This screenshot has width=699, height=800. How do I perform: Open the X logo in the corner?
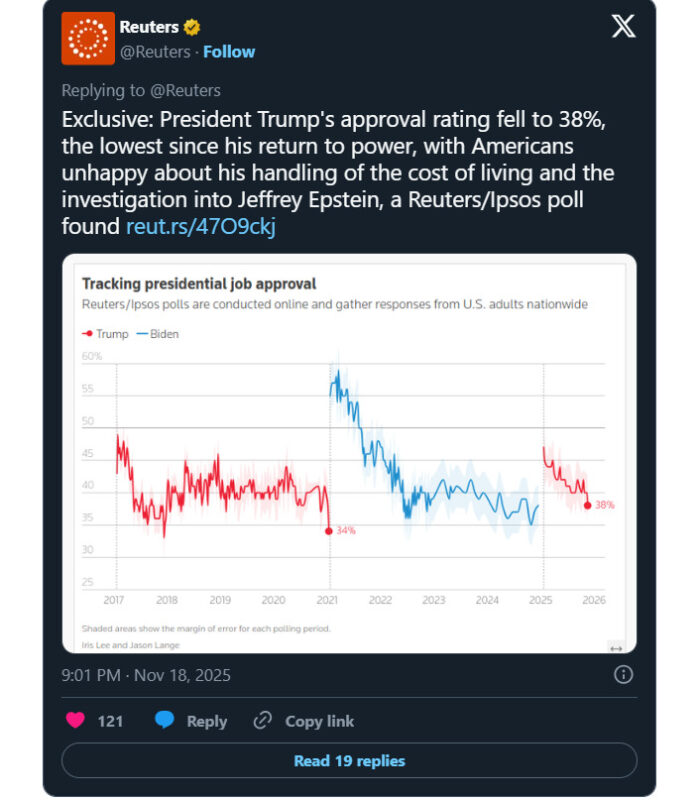pyautogui.click(x=623, y=27)
